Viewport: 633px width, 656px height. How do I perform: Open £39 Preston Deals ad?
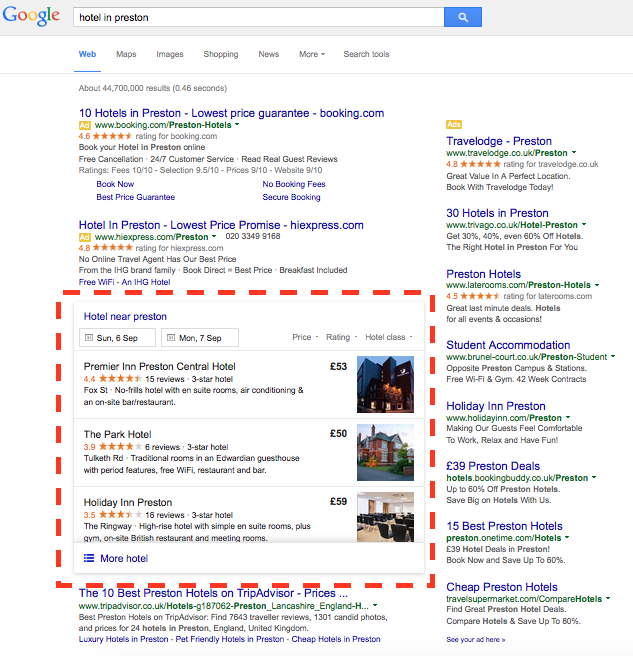pos(493,466)
